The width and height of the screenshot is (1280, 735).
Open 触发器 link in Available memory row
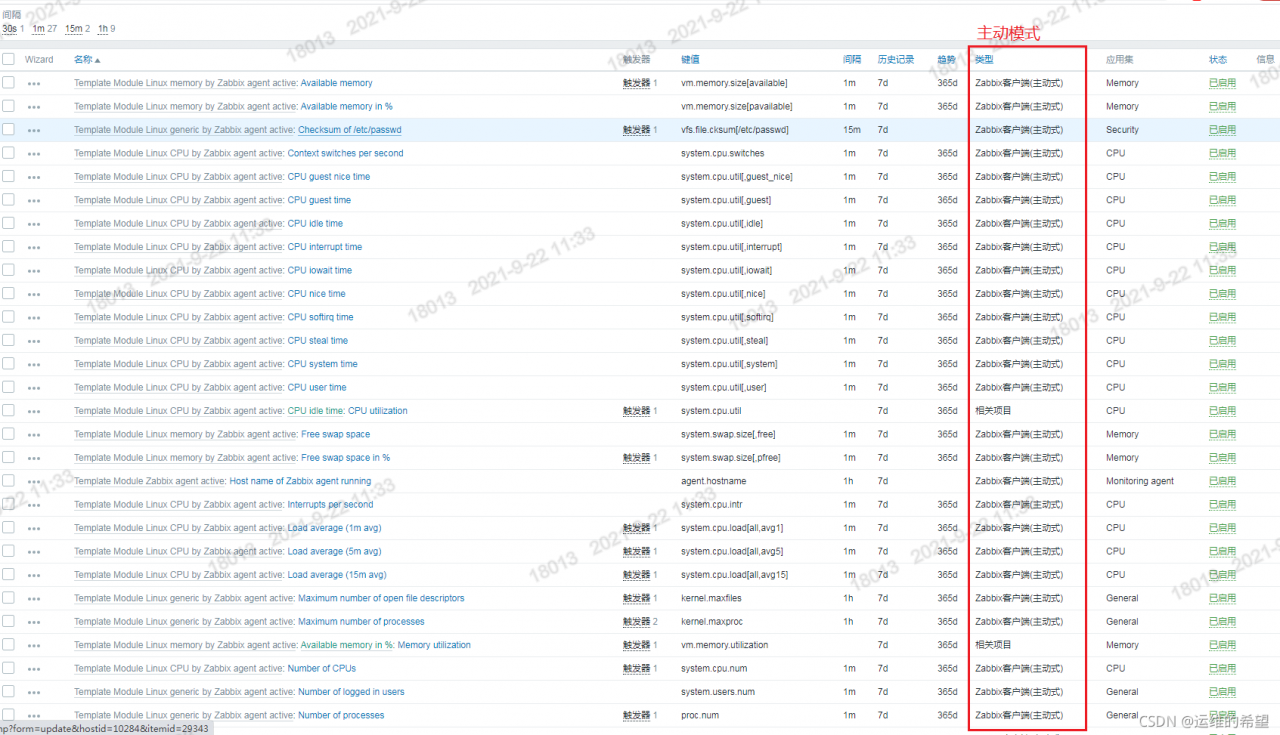pos(636,83)
